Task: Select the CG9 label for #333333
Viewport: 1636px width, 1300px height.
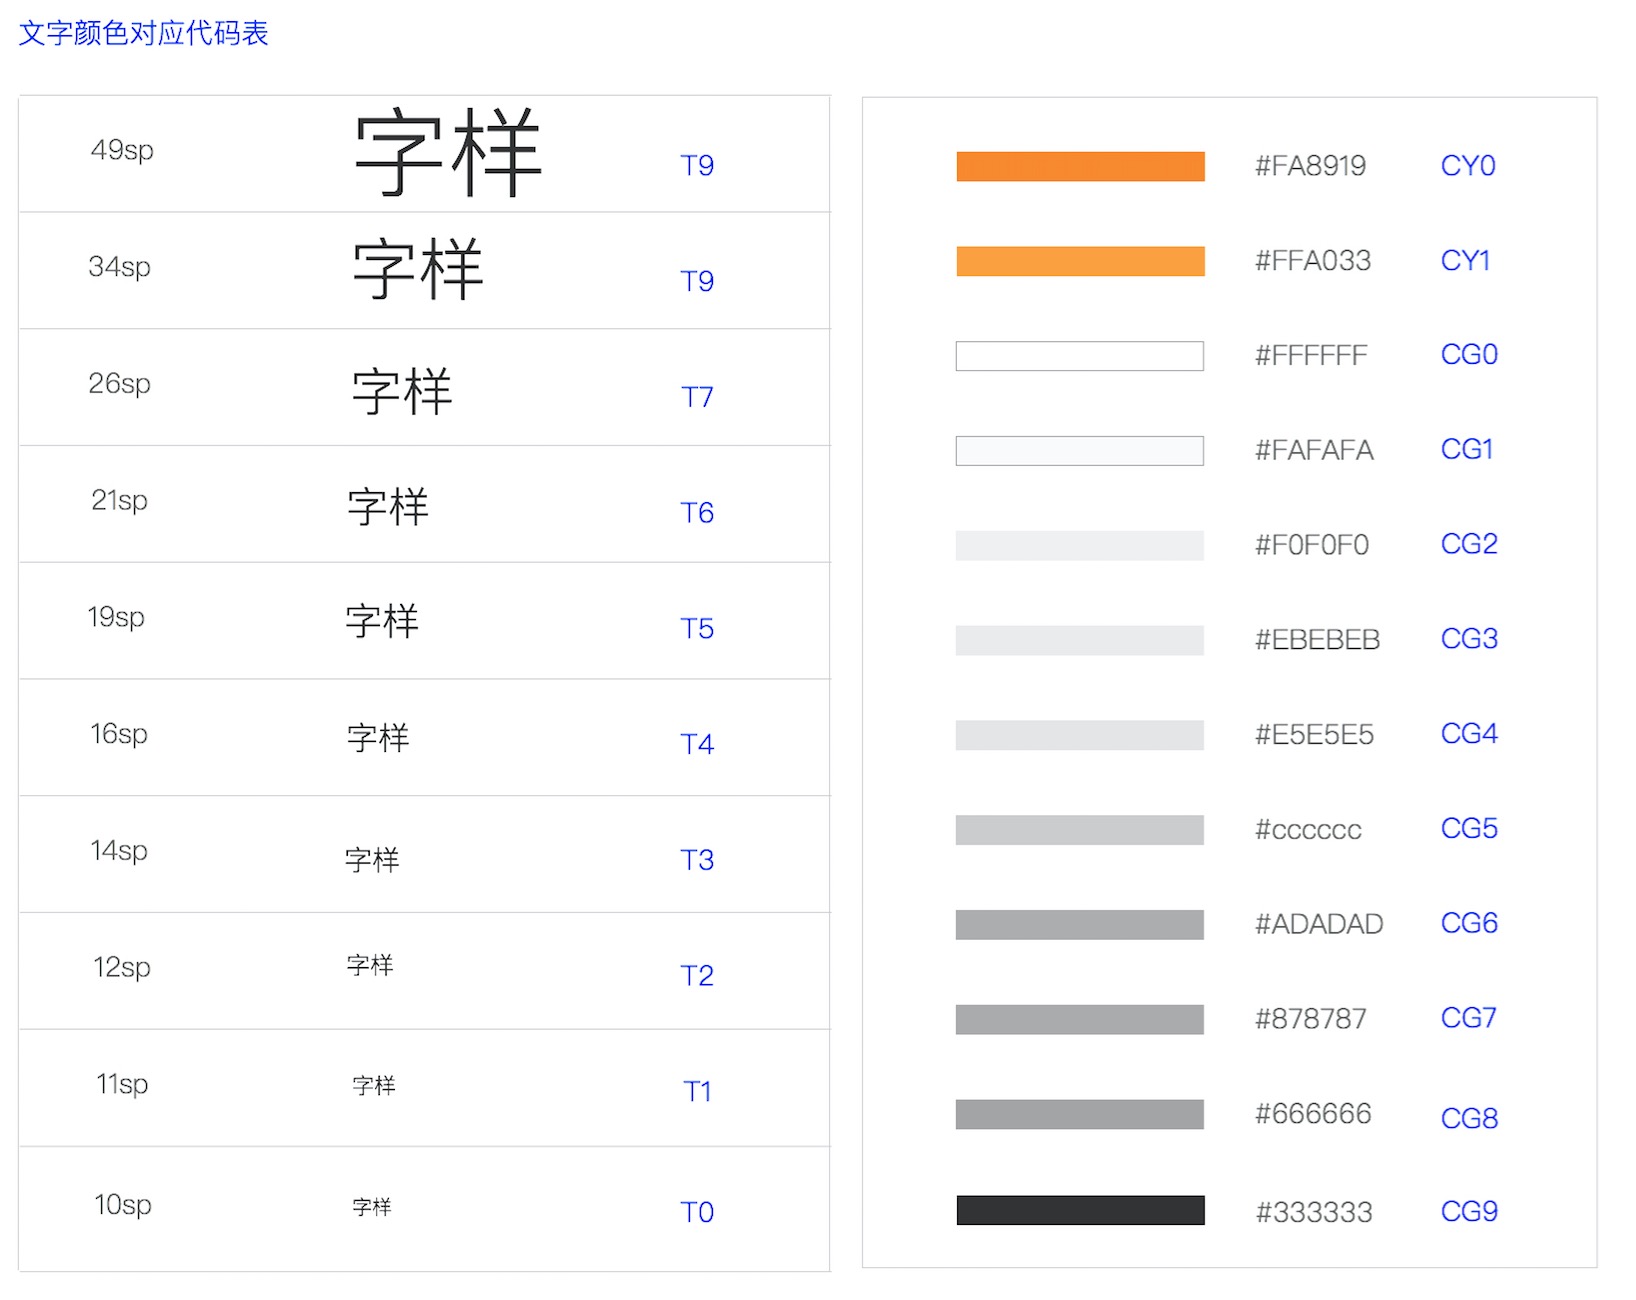Action: click(1467, 1212)
